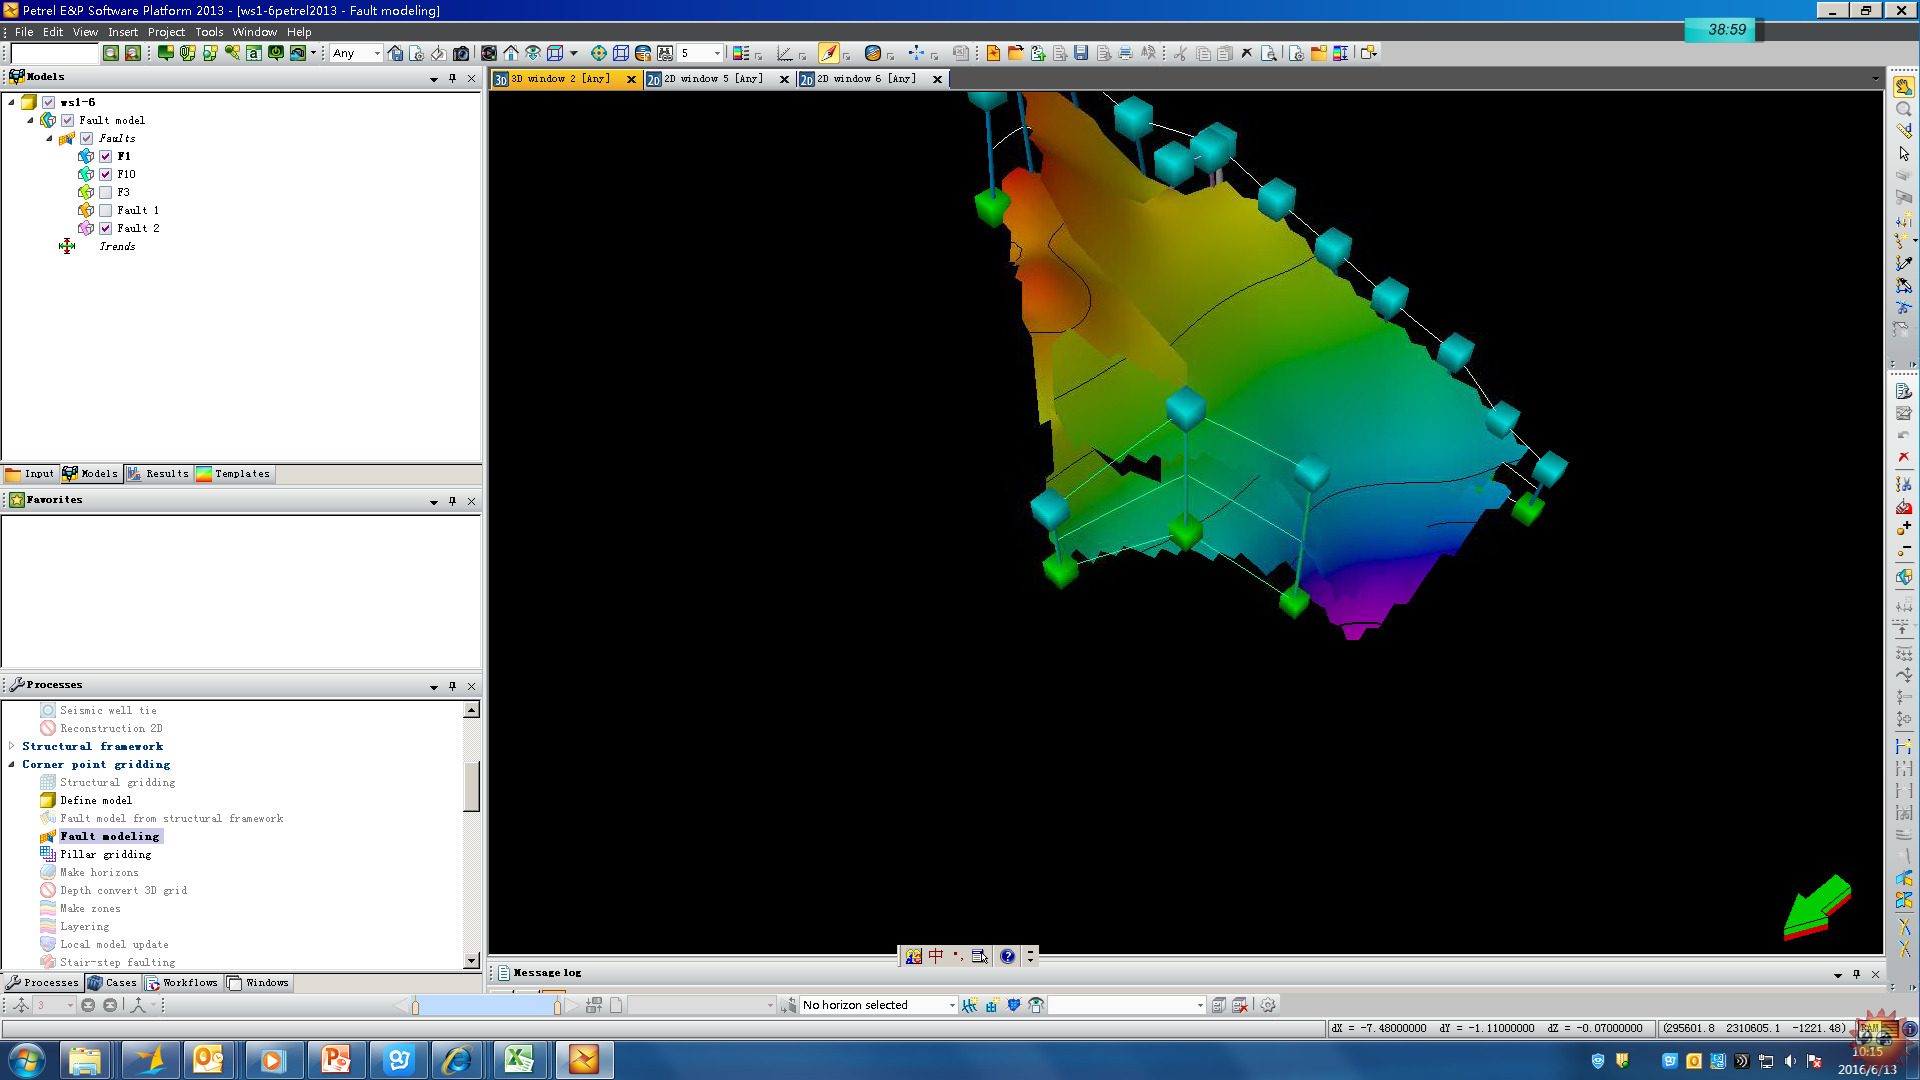Open the File menu
This screenshot has width=1920, height=1080.
[x=24, y=32]
